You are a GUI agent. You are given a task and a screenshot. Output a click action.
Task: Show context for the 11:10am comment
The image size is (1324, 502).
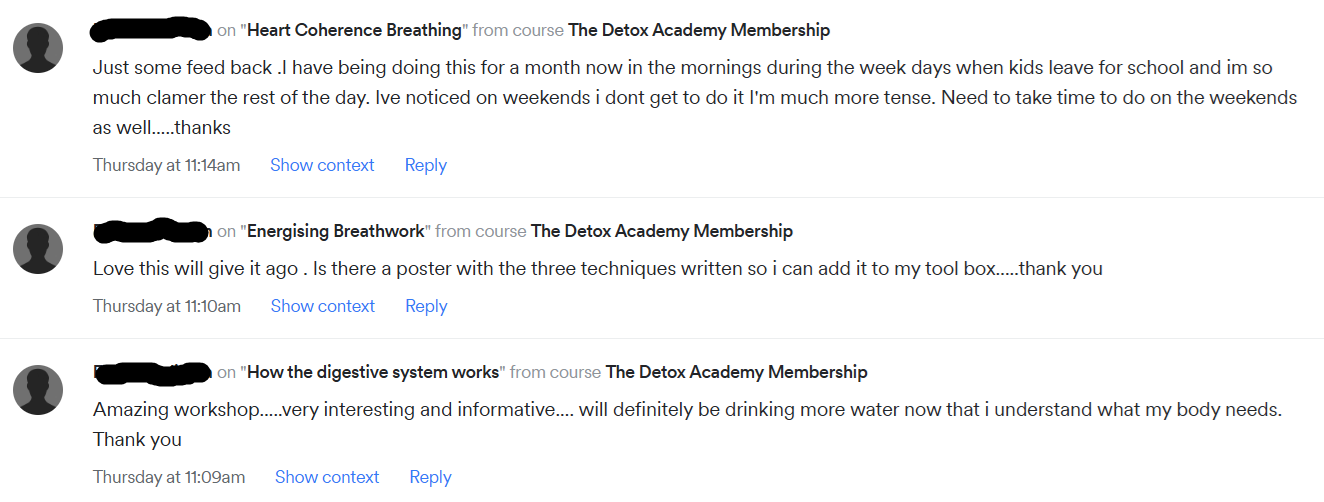click(x=322, y=306)
